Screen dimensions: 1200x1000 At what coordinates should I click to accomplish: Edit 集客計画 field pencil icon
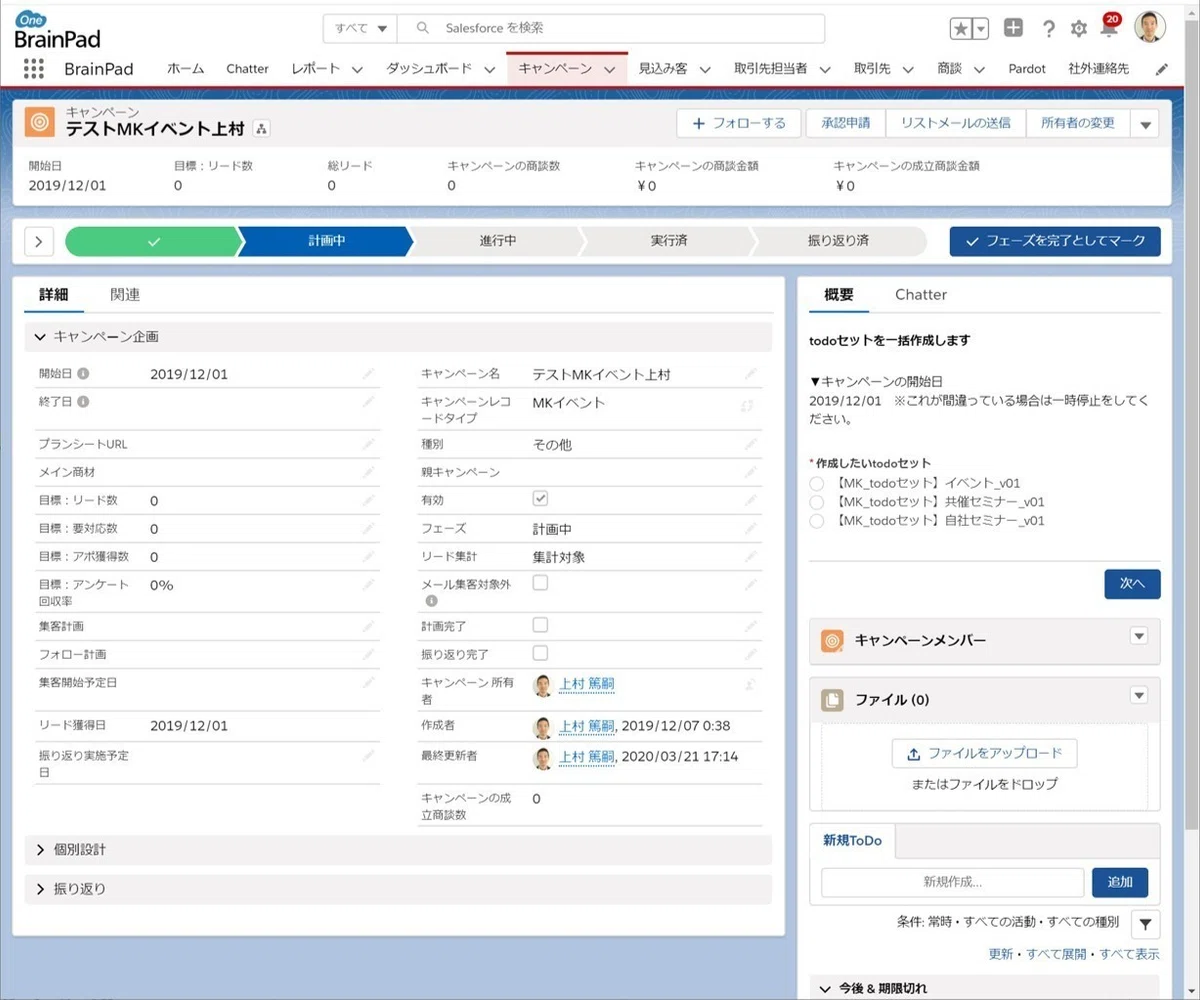coord(369,626)
